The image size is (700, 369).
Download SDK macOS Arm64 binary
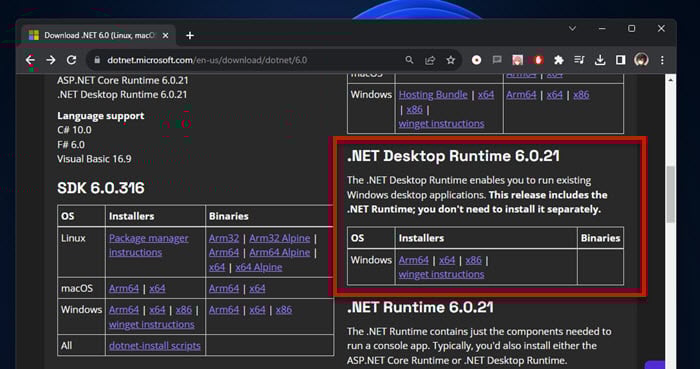point(224,289)
